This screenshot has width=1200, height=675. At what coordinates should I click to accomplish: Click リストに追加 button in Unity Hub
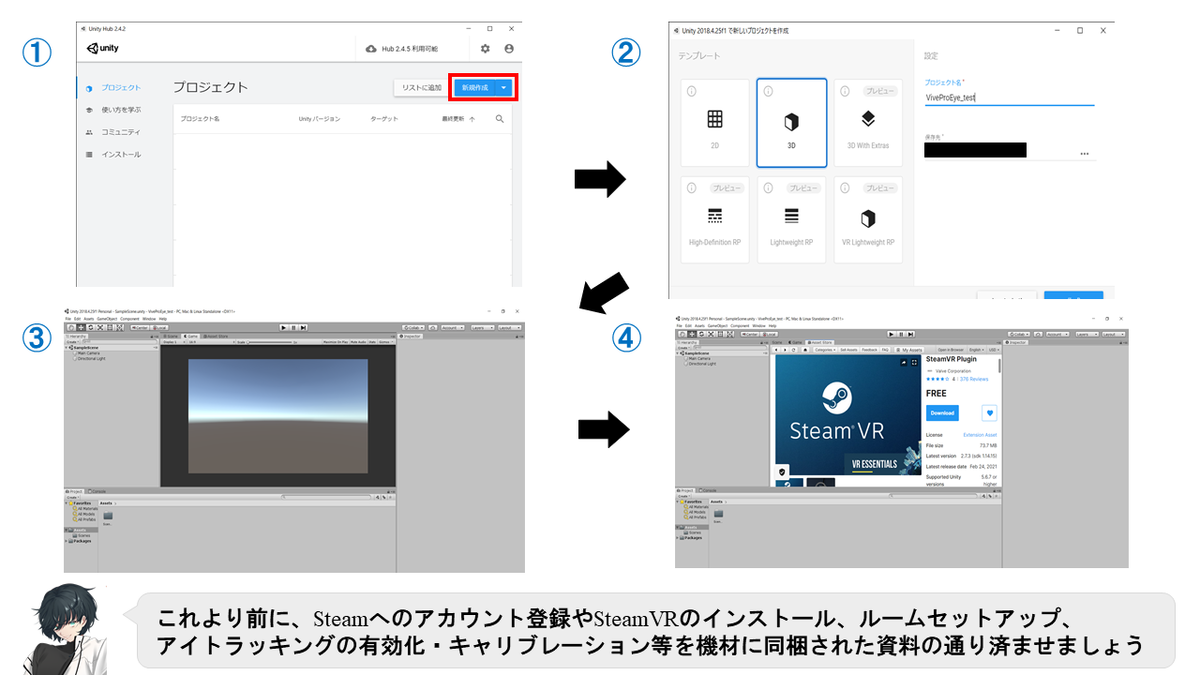[x=421, y=87]
